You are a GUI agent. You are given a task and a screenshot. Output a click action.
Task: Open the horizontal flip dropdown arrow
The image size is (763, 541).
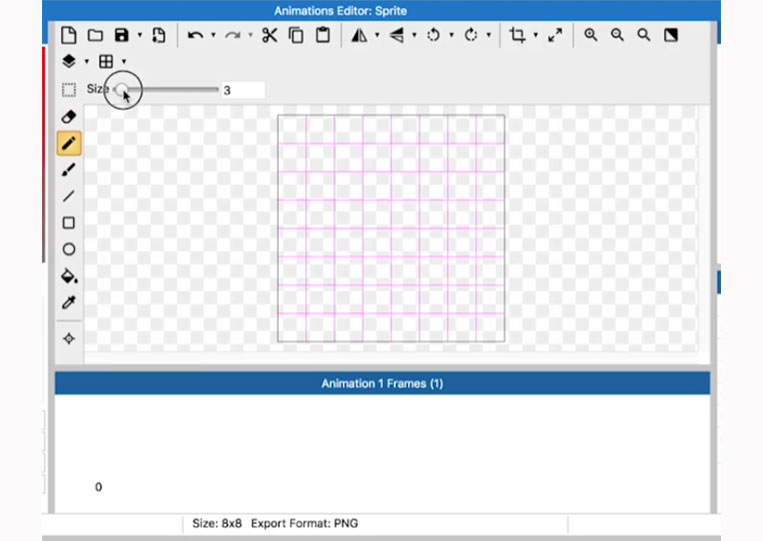(377, 35)
